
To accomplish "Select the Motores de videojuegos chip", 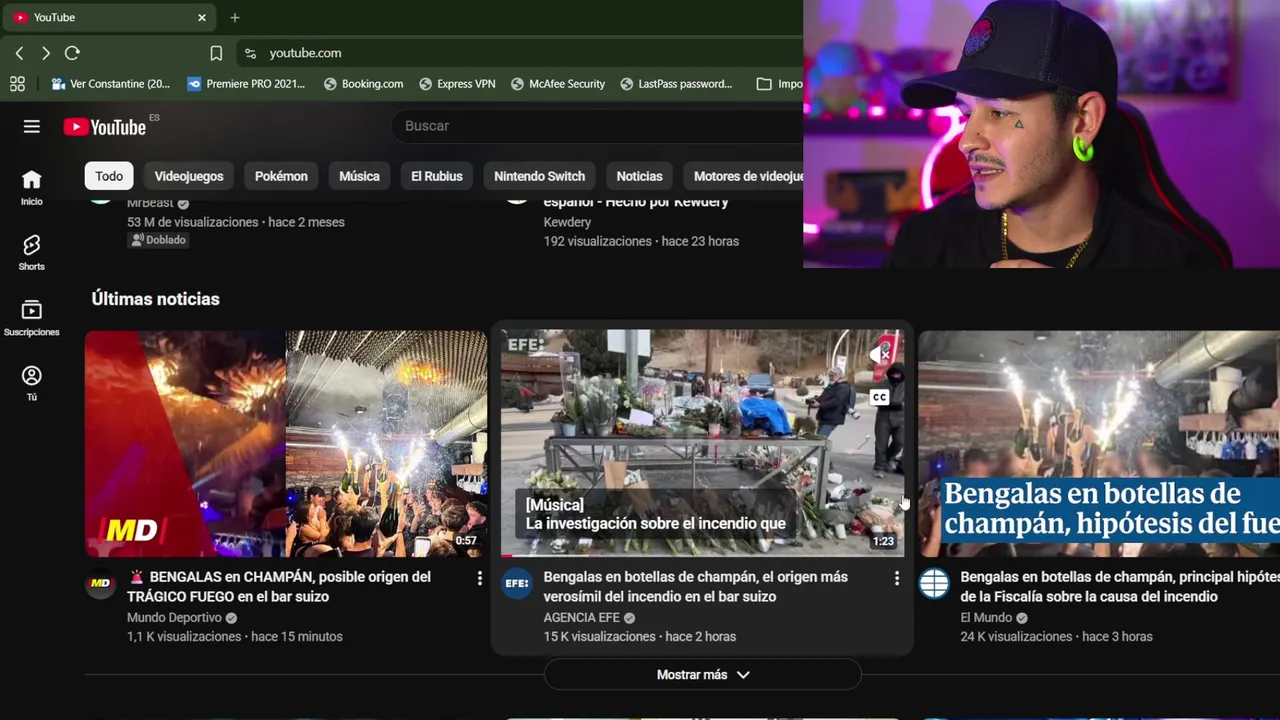I will click(743, 176).
